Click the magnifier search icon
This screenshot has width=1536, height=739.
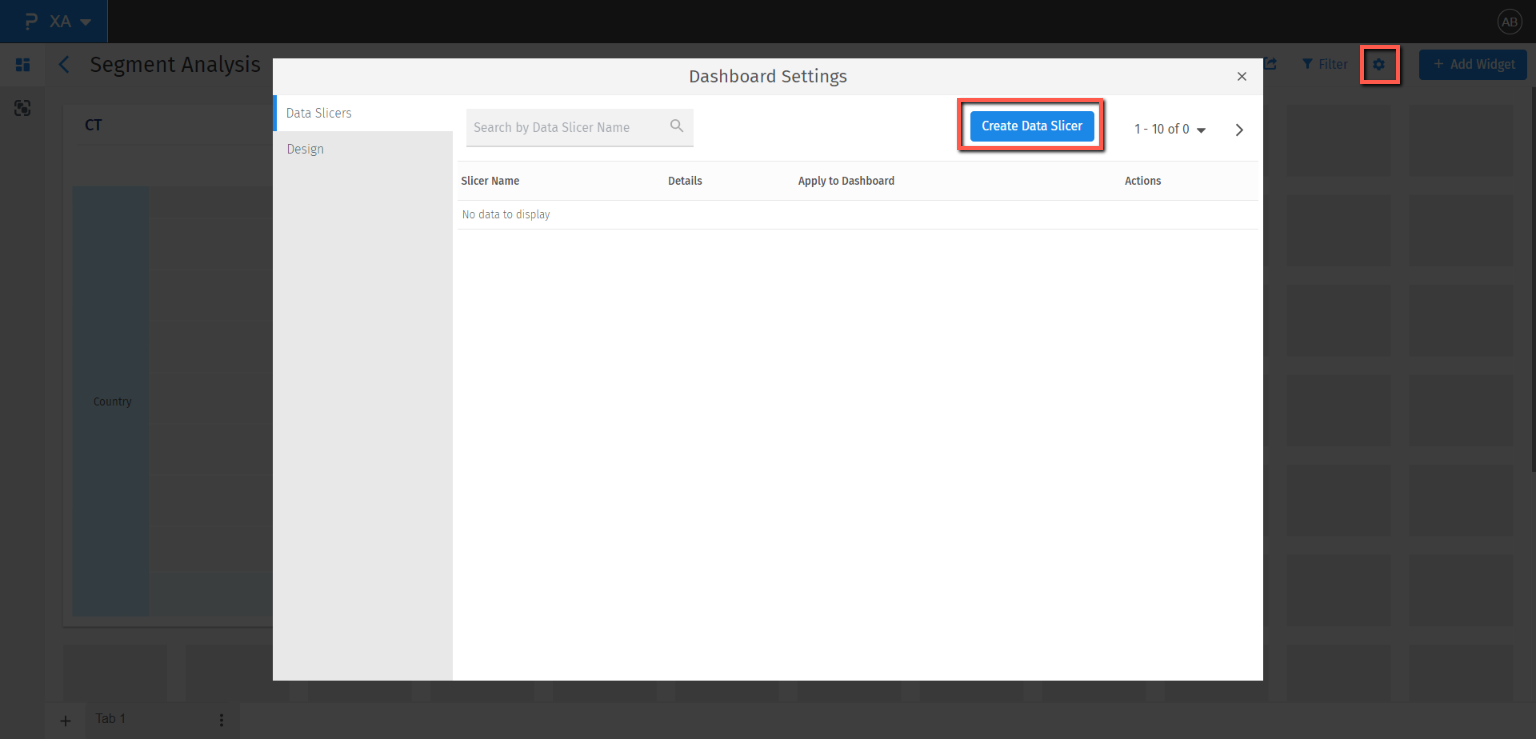tap(677, 126)
